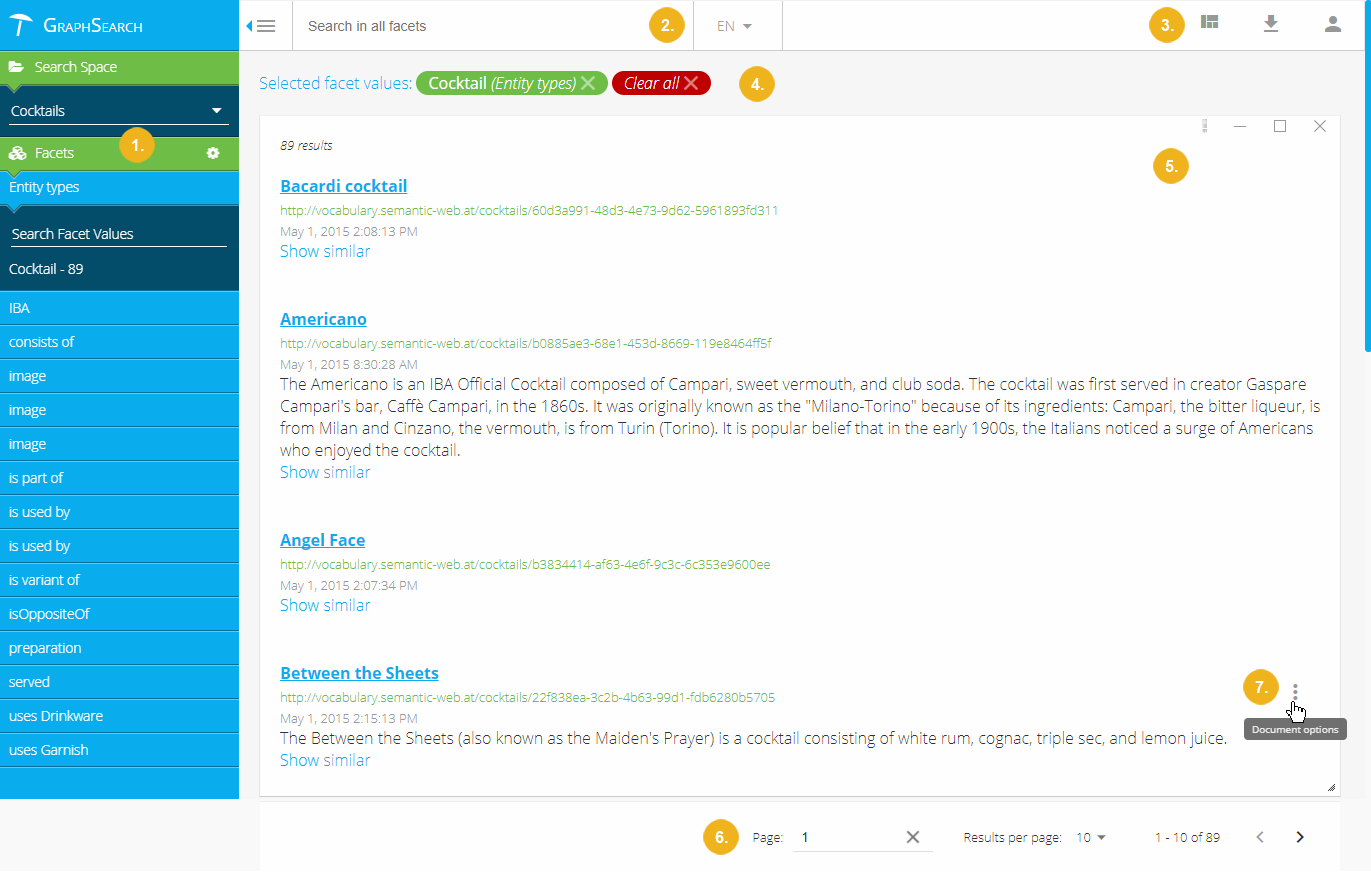Go to next results page
Viewport: 1371px width, 875px height.
[x=1300, y=837]
